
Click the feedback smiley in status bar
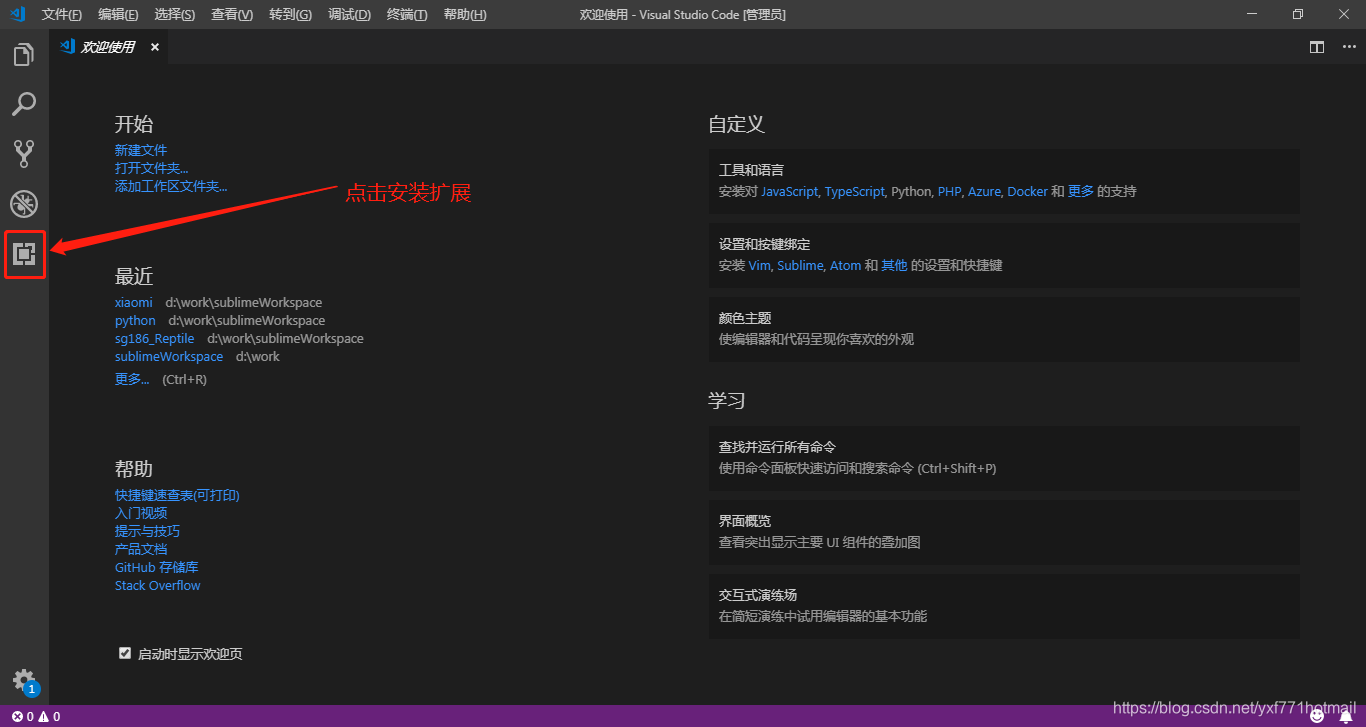click(x=1317, y=716)
